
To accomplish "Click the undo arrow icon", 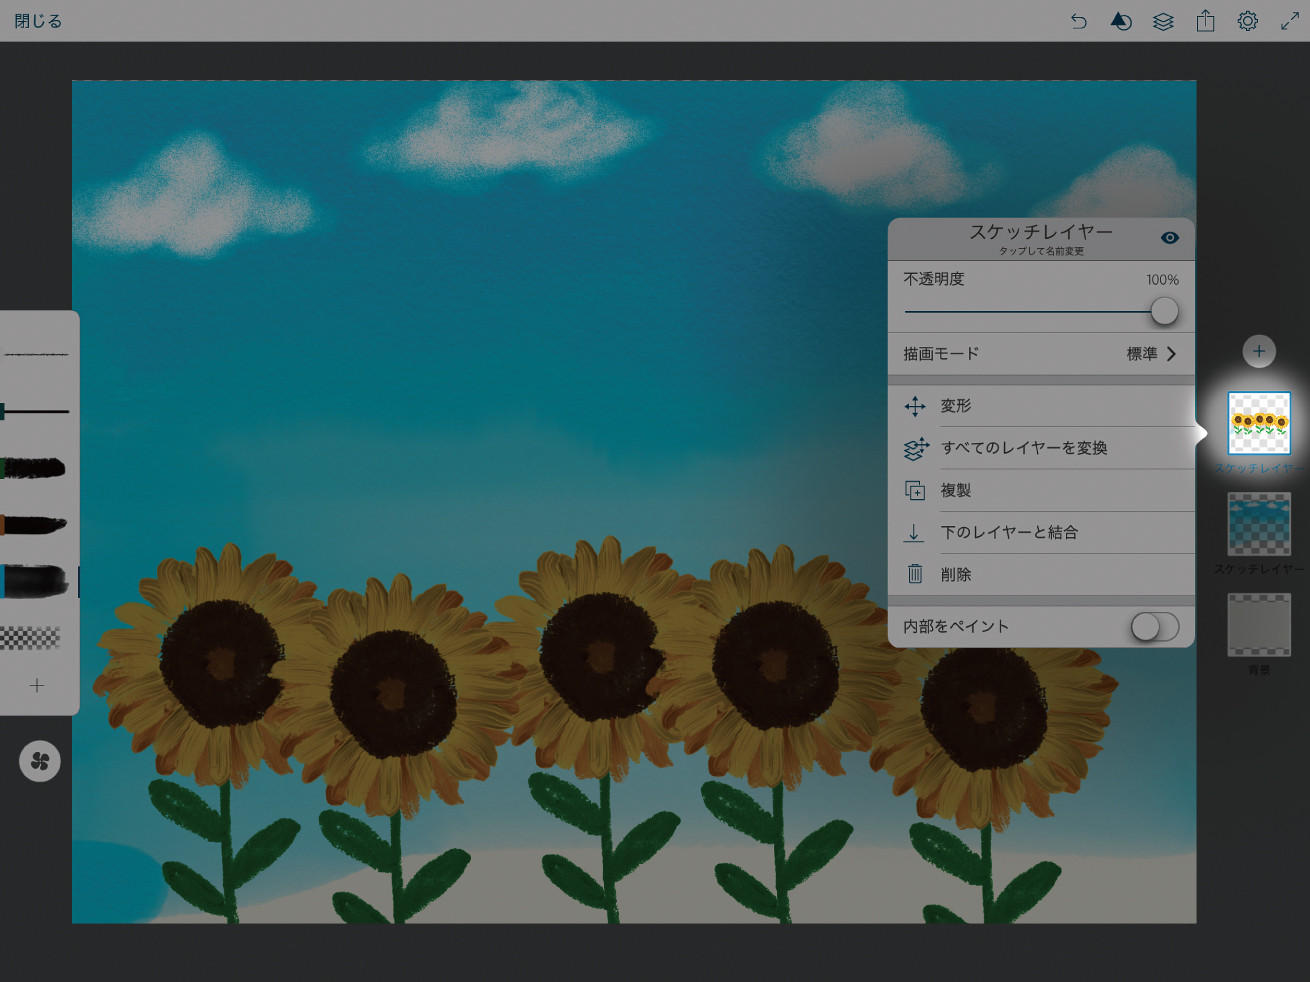I will pos(1078,21).
